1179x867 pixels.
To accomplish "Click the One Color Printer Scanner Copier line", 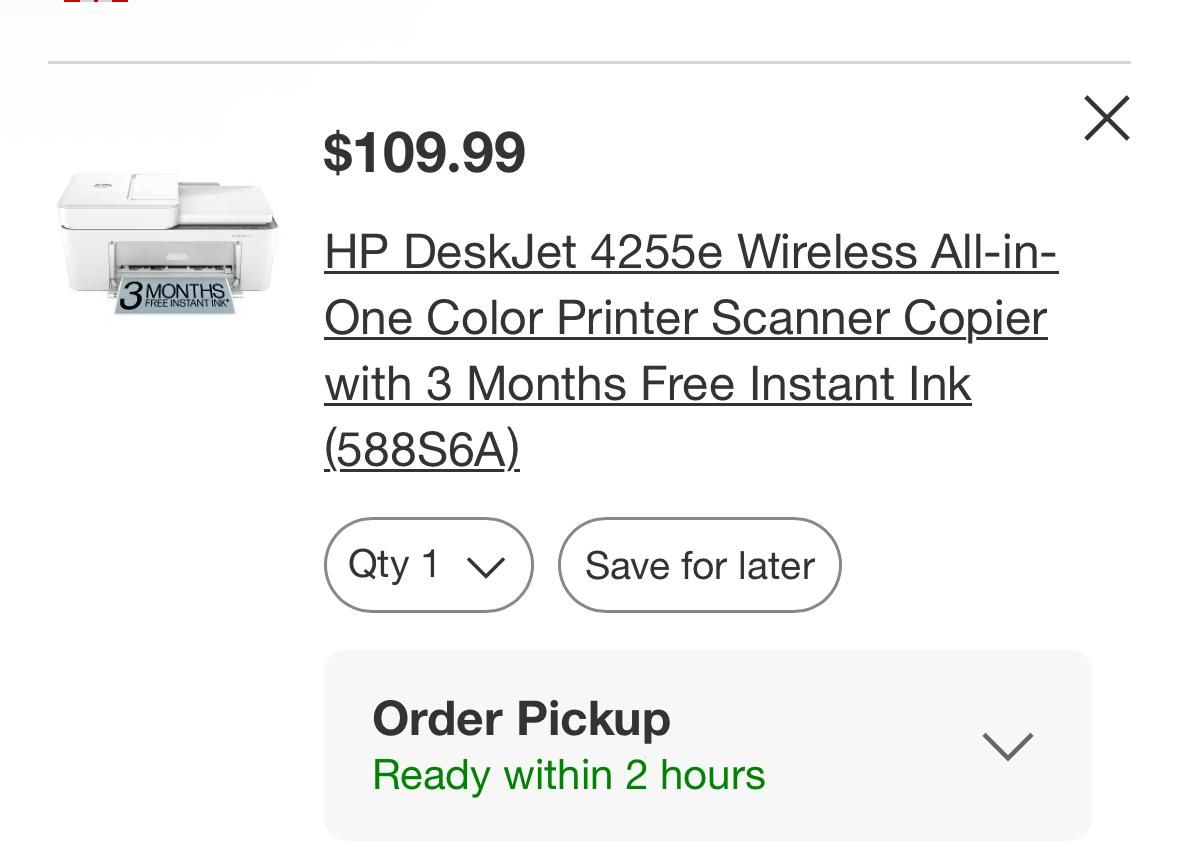I will click(x=685, y=318).
